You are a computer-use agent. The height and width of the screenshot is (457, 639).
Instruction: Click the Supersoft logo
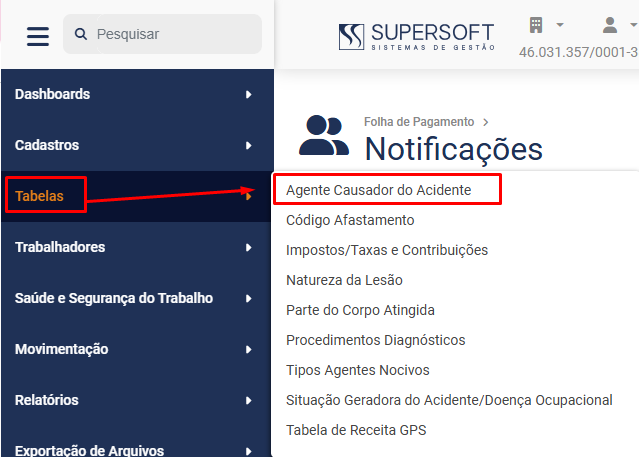pos(416,36)
